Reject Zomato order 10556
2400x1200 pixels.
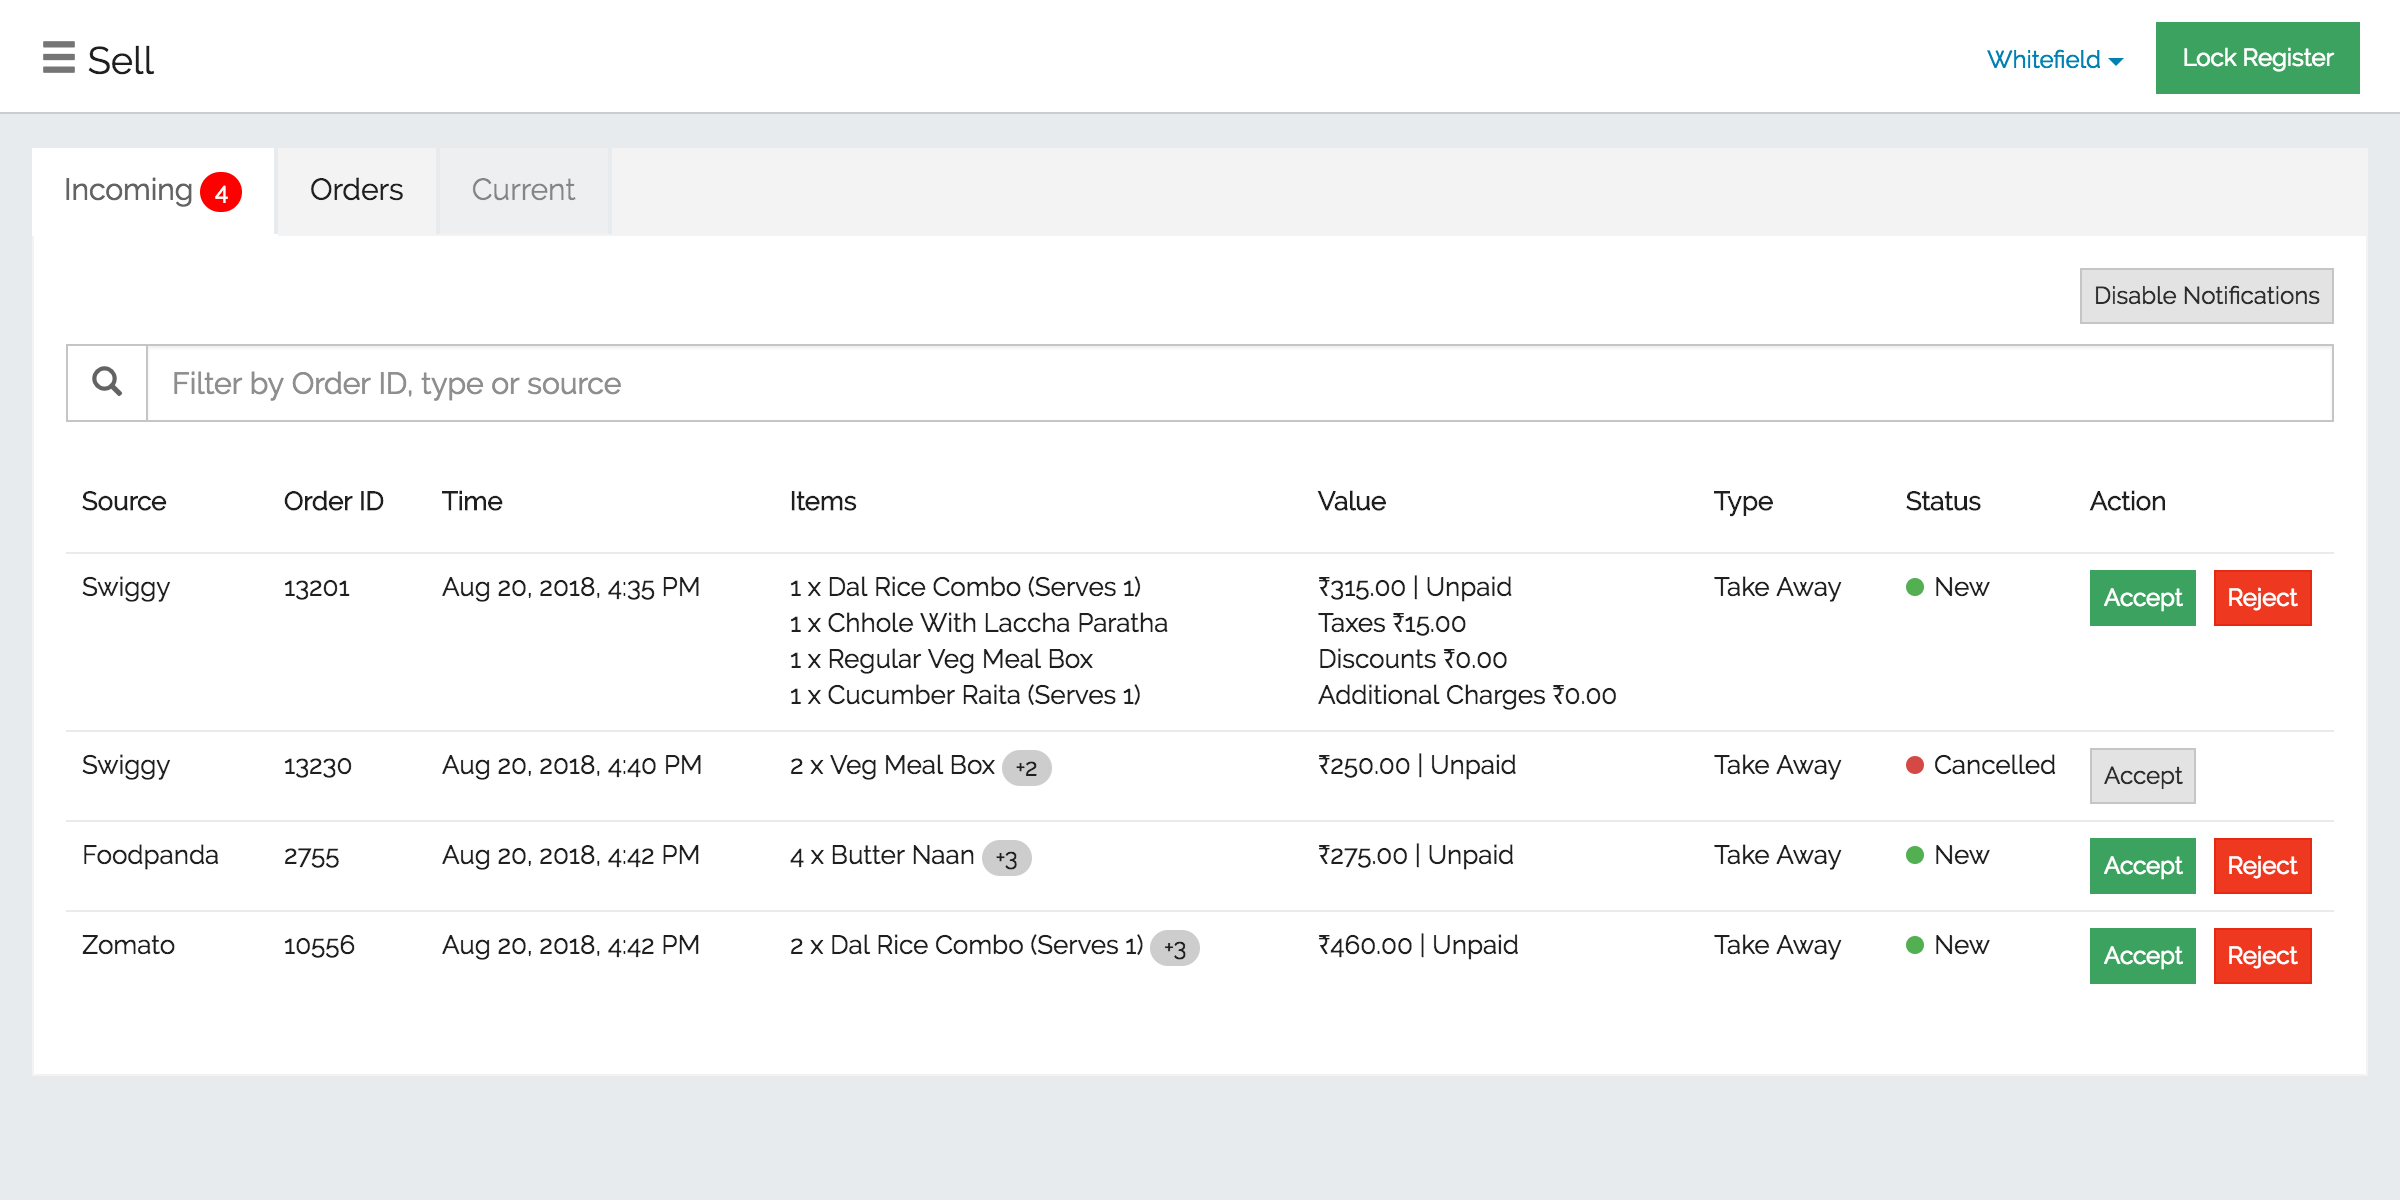point(2262,956)
